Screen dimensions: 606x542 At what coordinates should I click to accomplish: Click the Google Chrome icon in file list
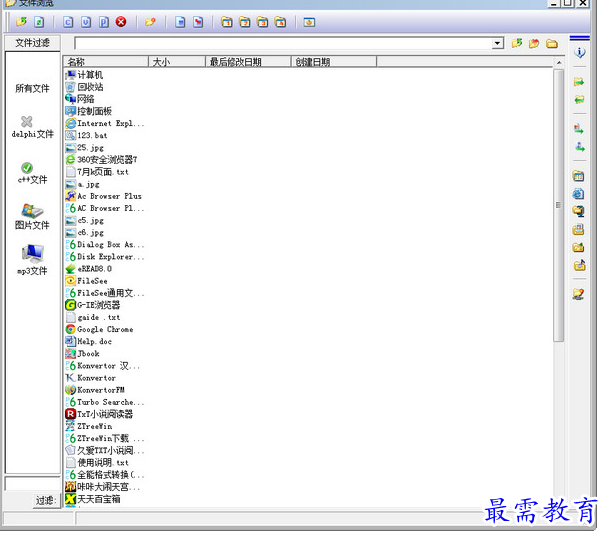(70, 329)
